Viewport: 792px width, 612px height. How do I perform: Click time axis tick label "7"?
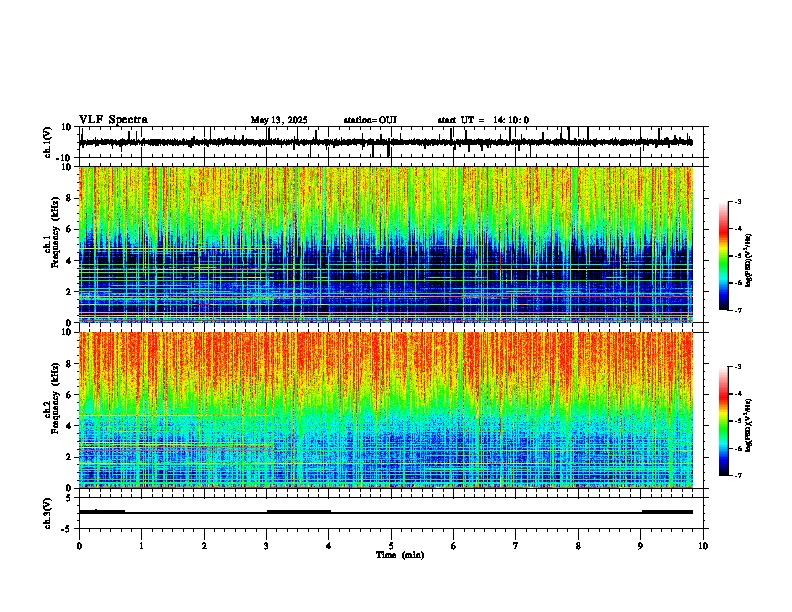point(516,546)
